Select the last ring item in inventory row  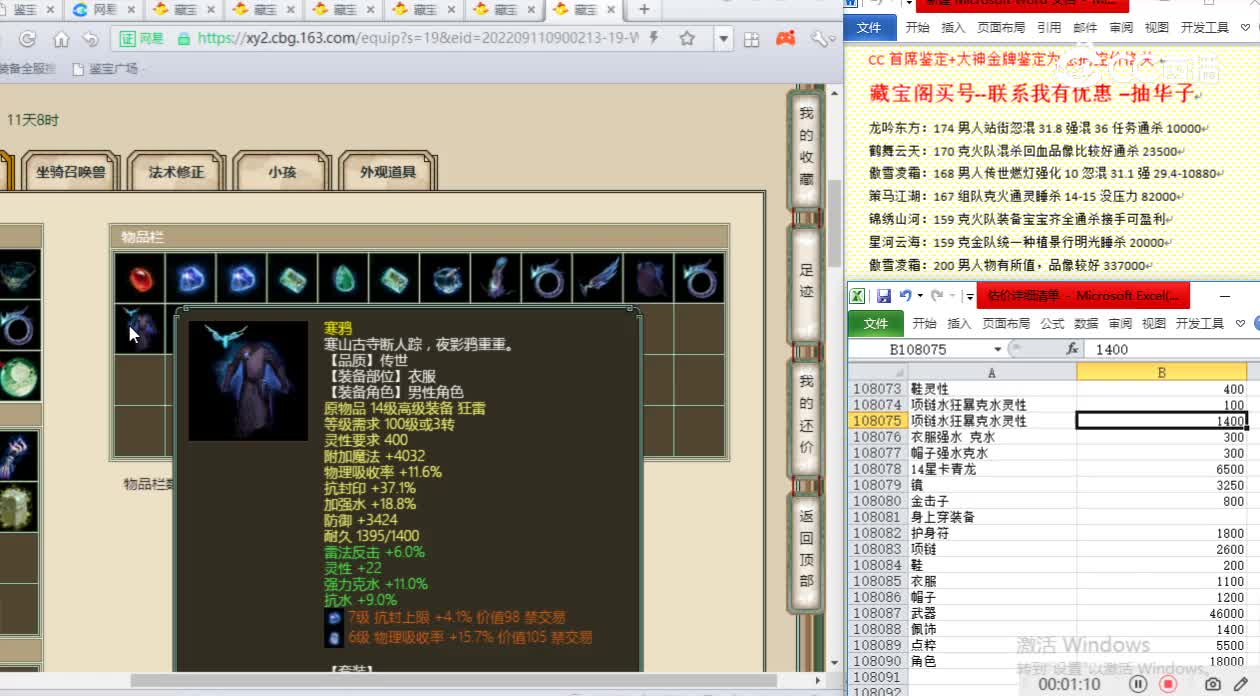click(x=699, y=278)
